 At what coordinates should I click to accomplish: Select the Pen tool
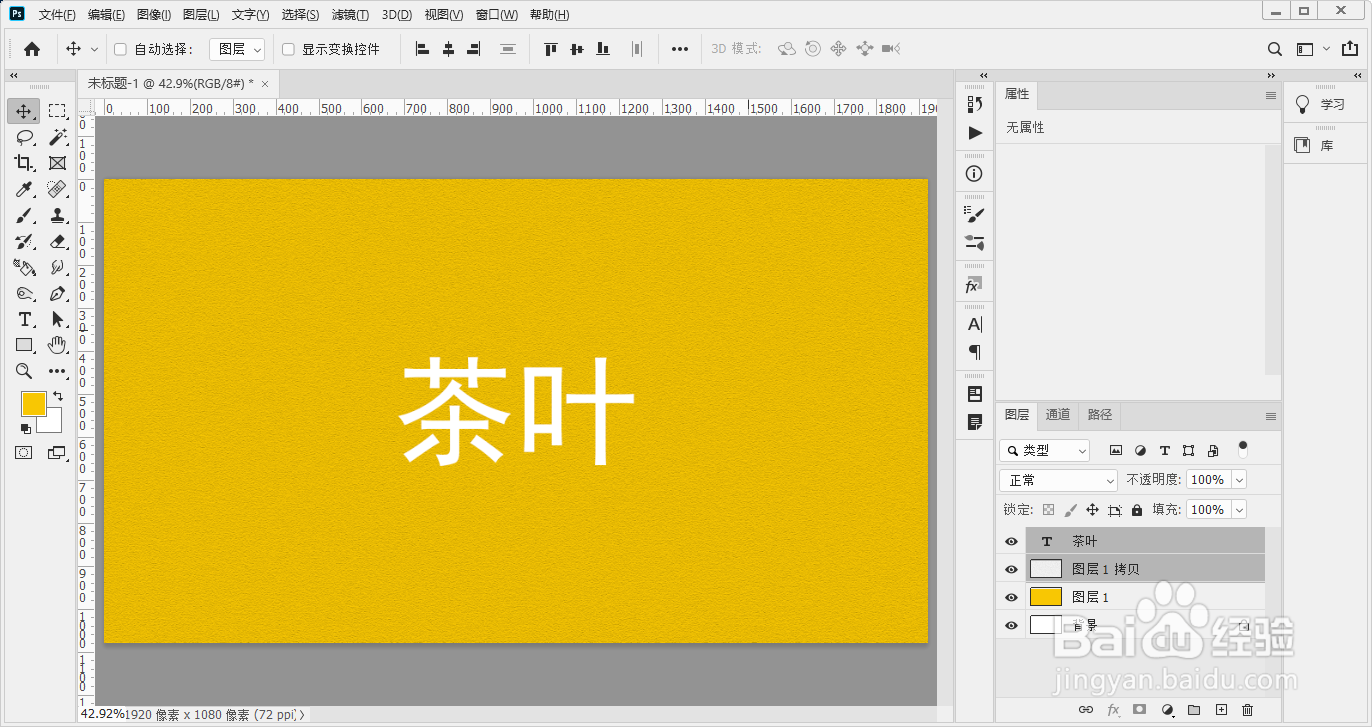coord(57,293)
